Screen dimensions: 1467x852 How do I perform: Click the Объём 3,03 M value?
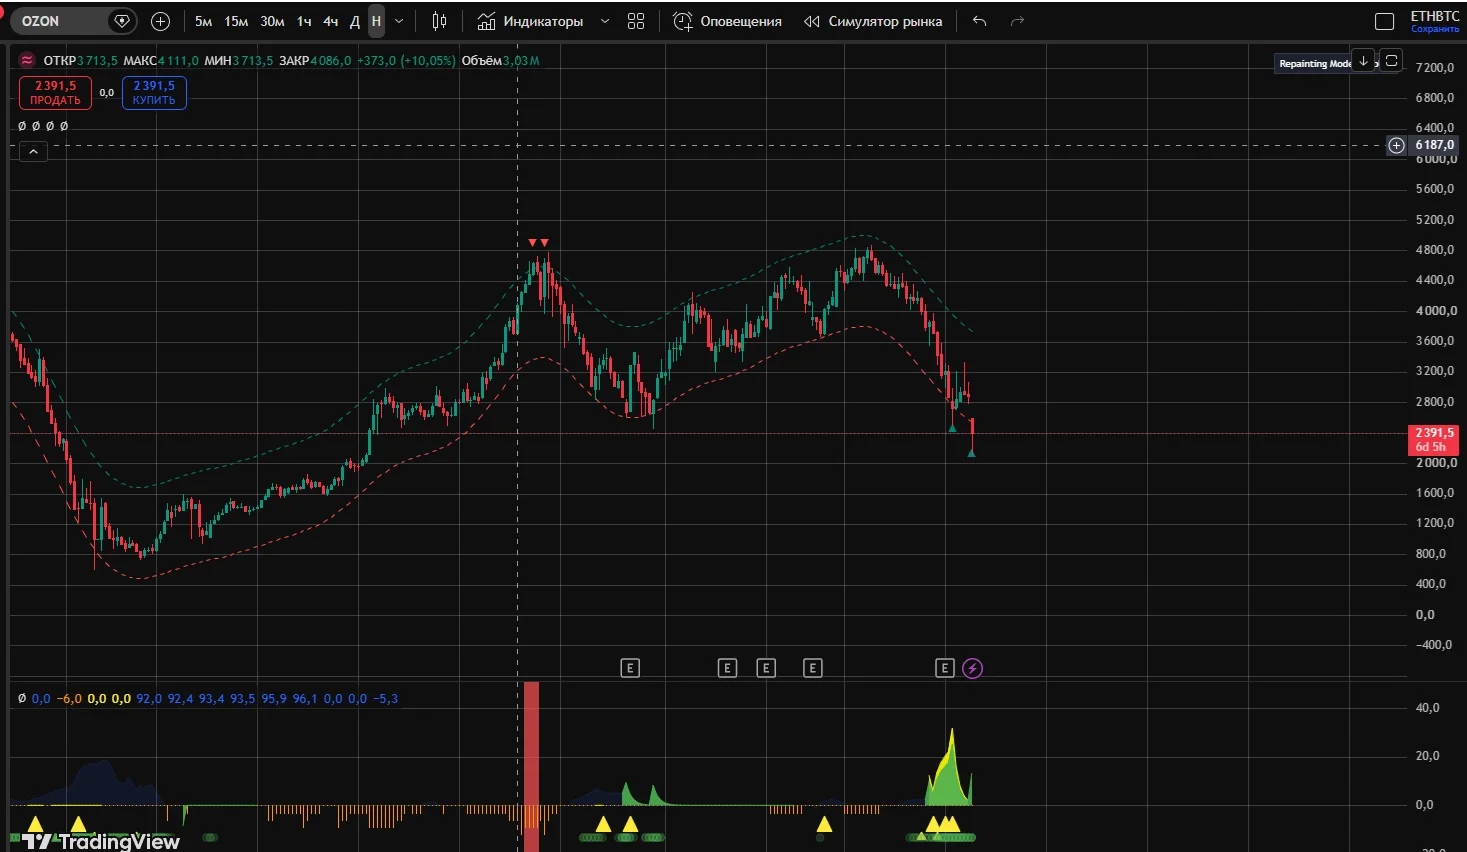click(x=500, y=61)
